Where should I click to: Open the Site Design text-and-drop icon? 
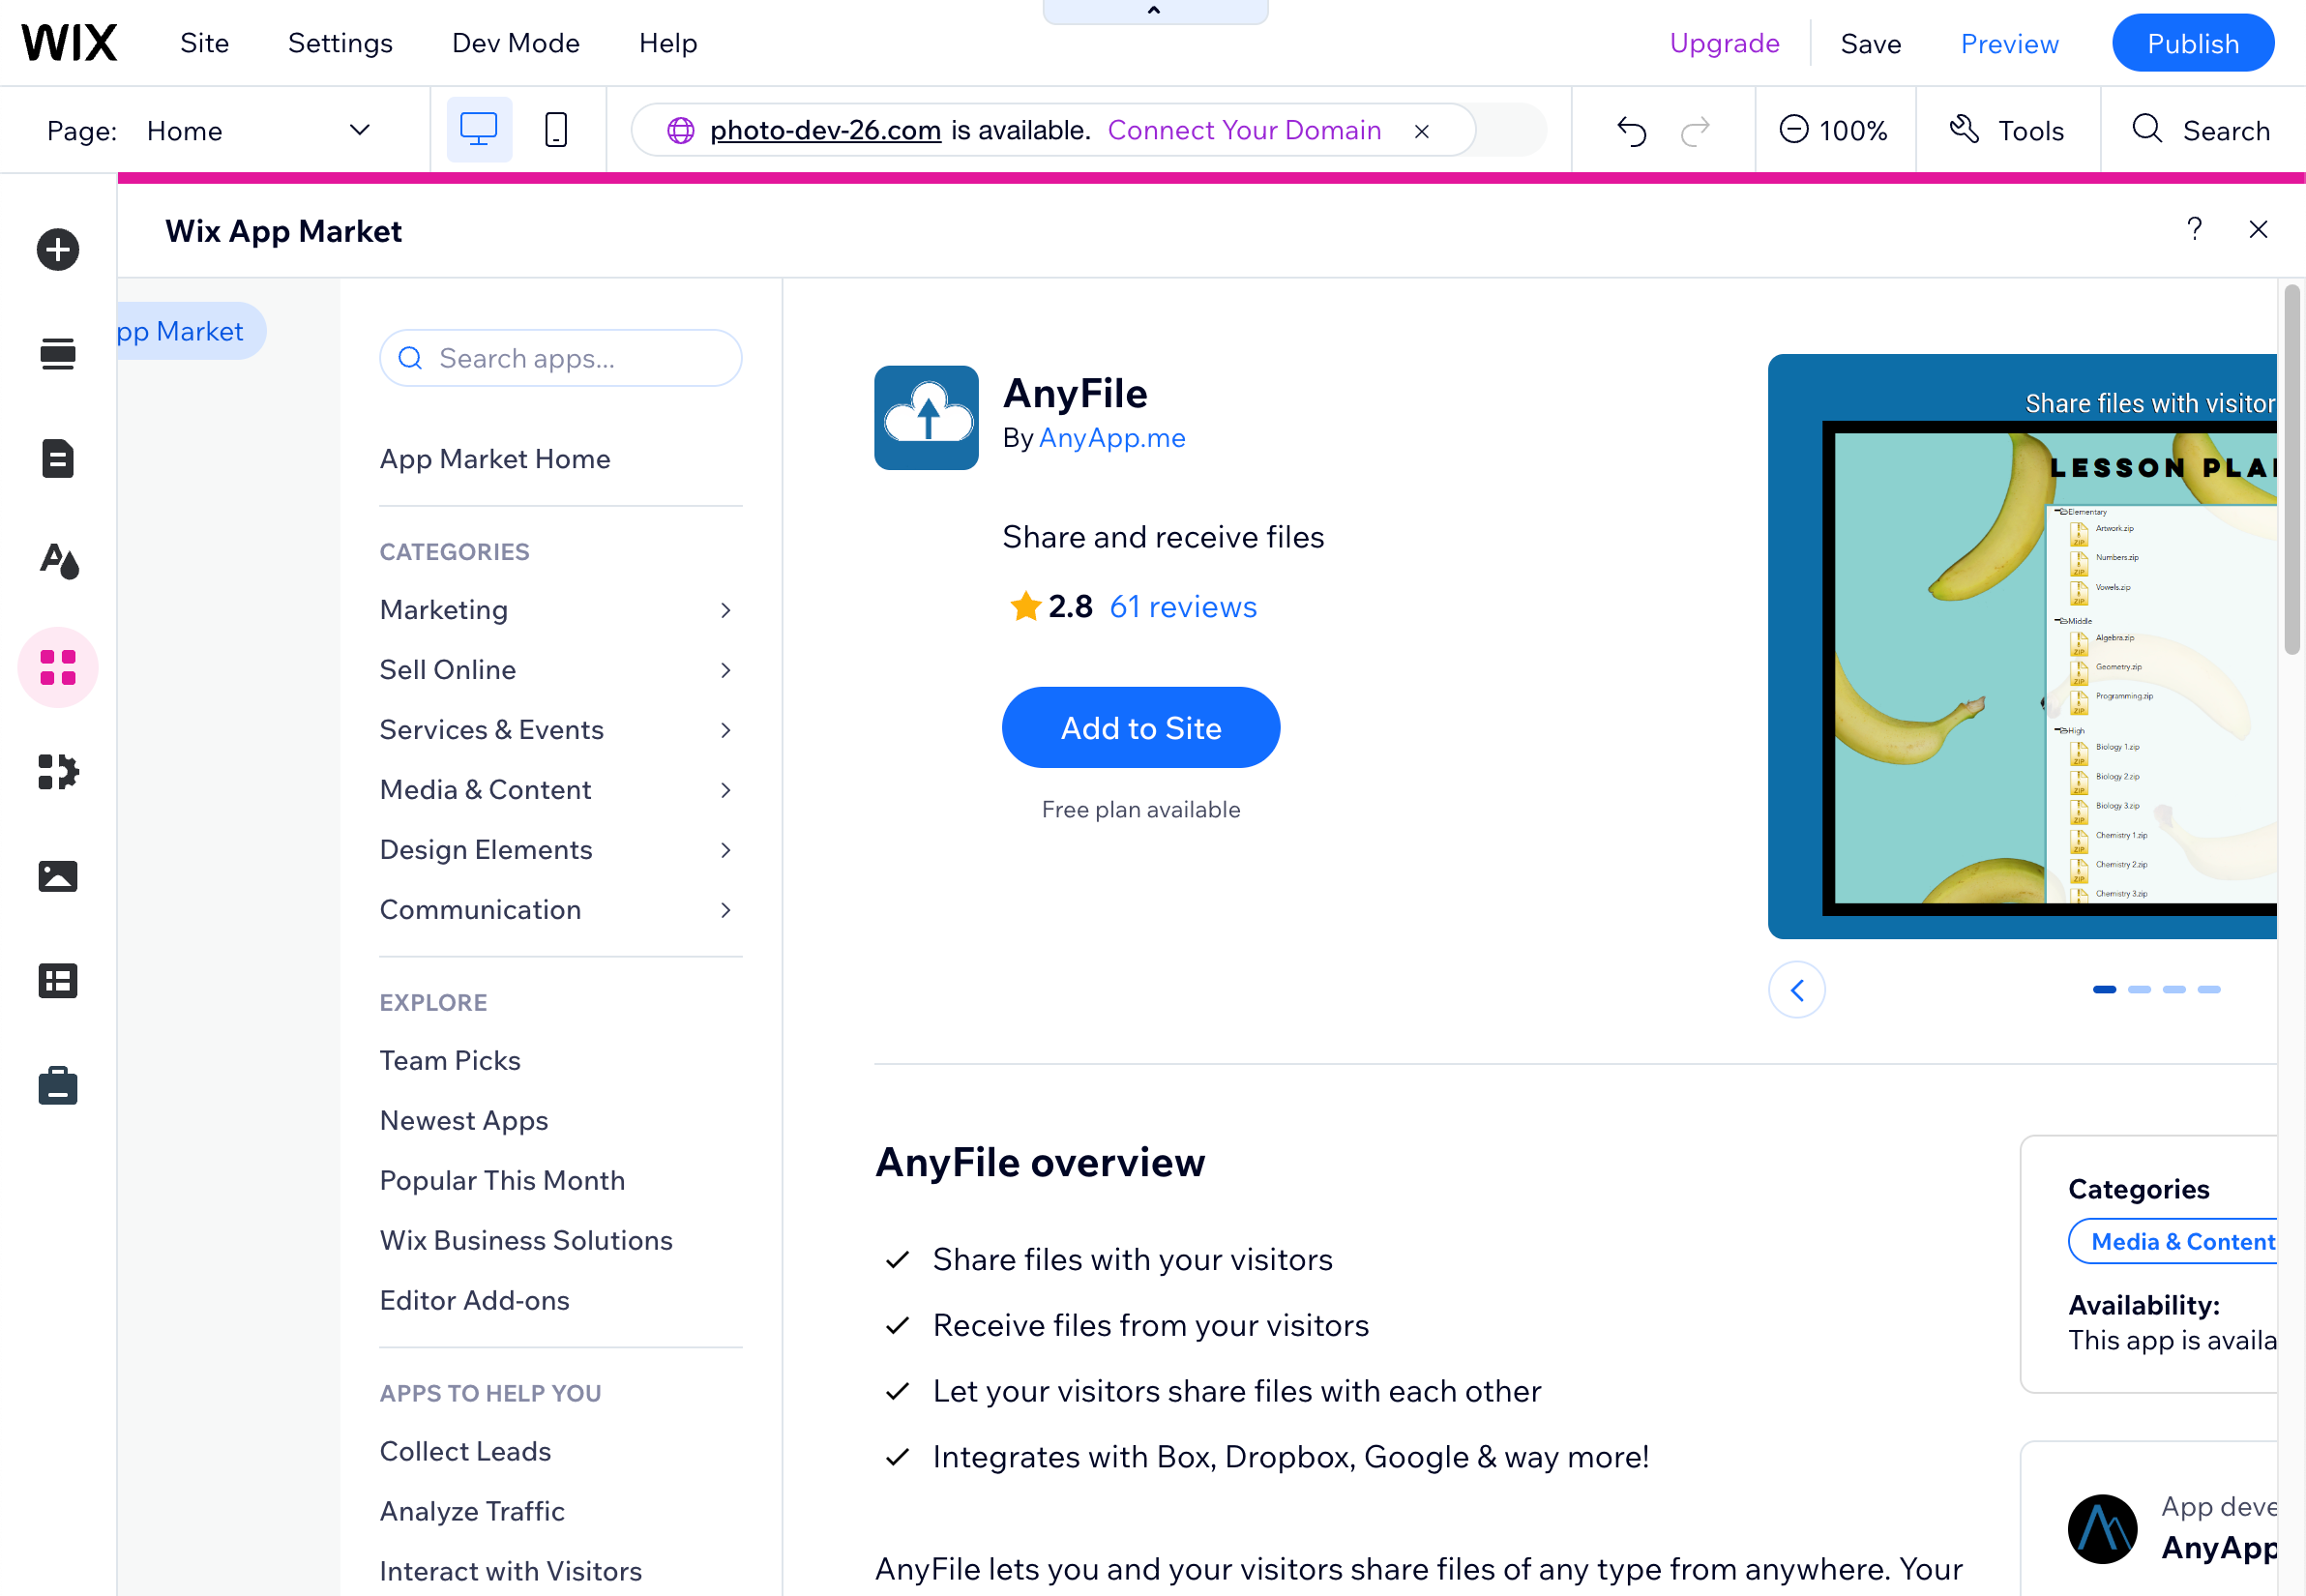[x=58, y=562]
